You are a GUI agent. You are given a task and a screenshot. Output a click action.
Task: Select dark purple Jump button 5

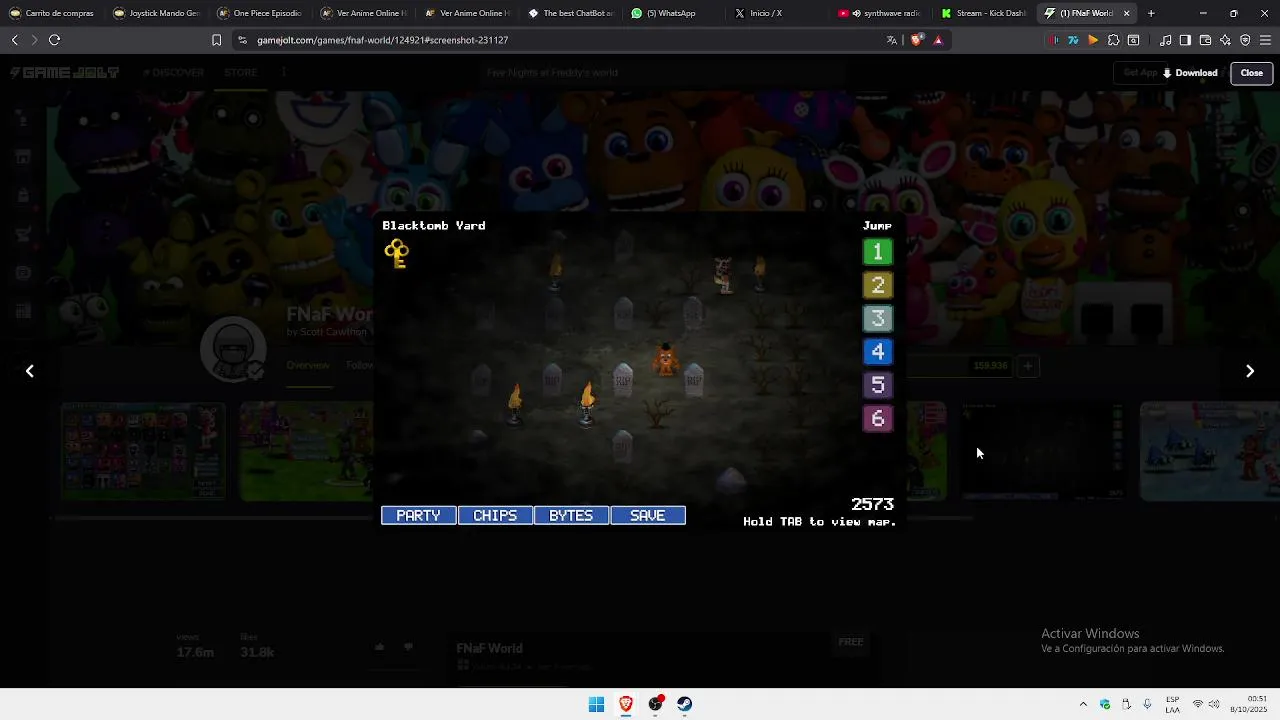[878, 385]
